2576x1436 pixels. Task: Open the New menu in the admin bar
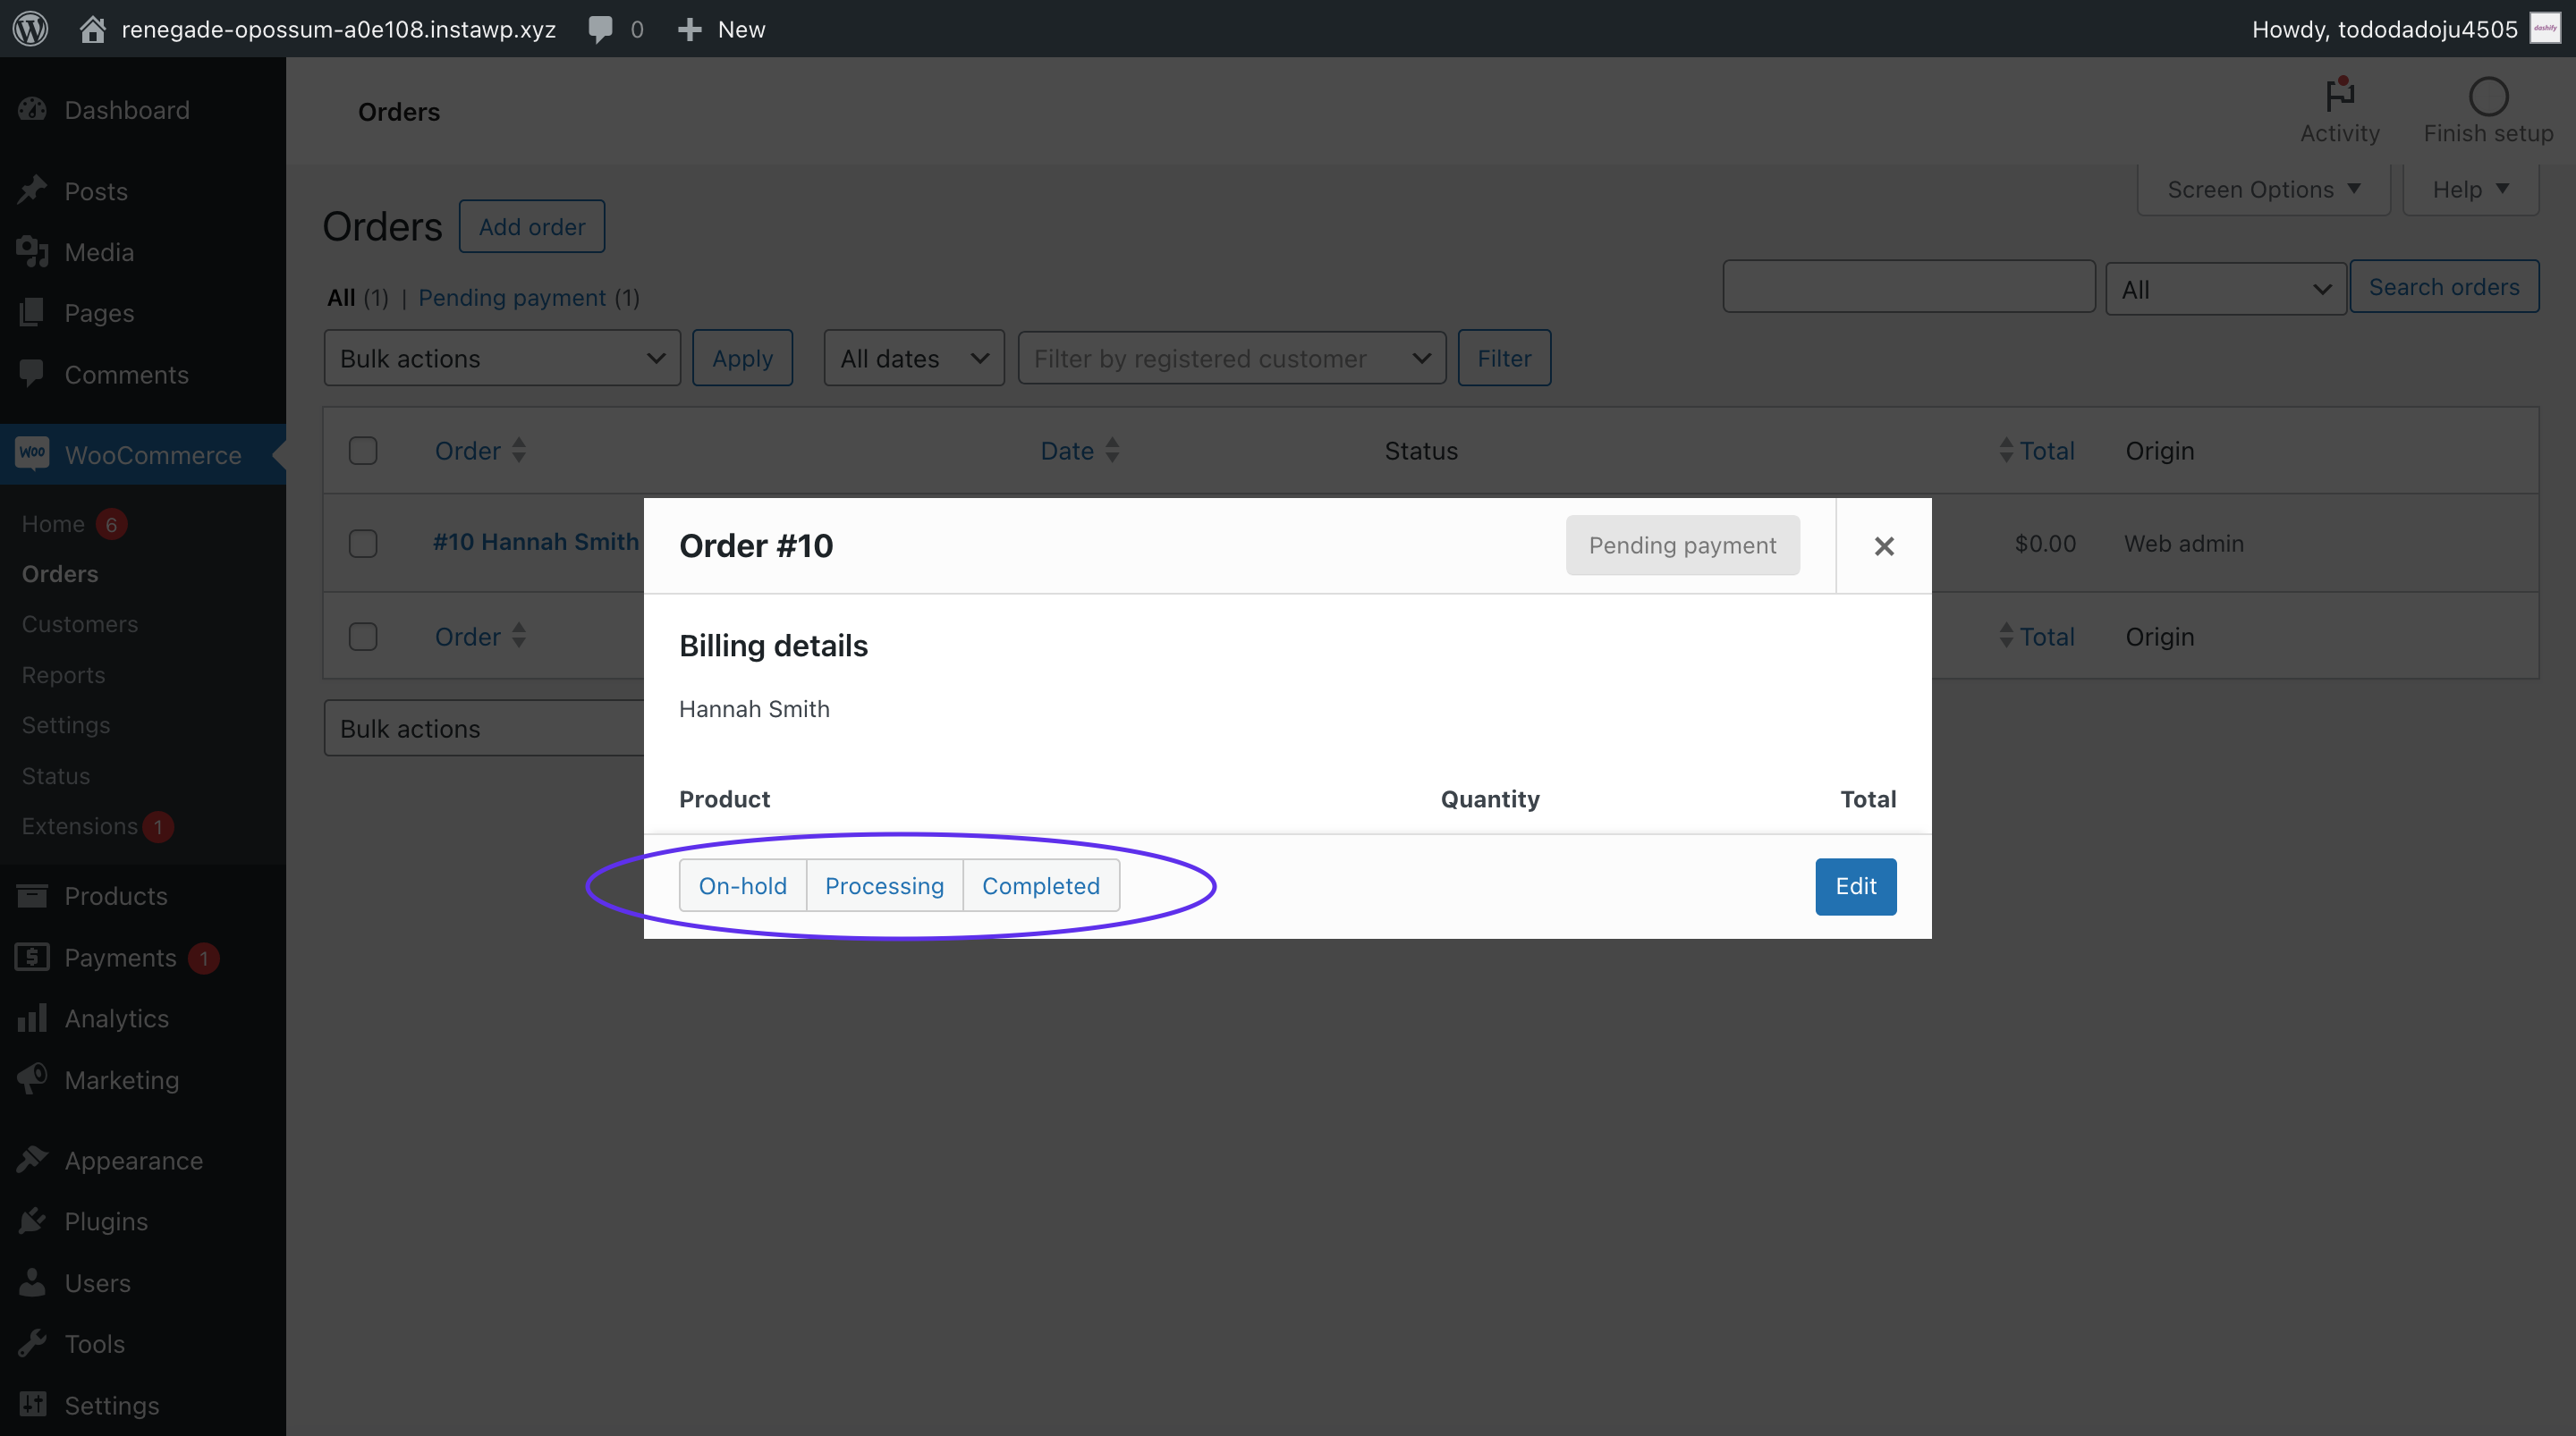tap(720, 28)
